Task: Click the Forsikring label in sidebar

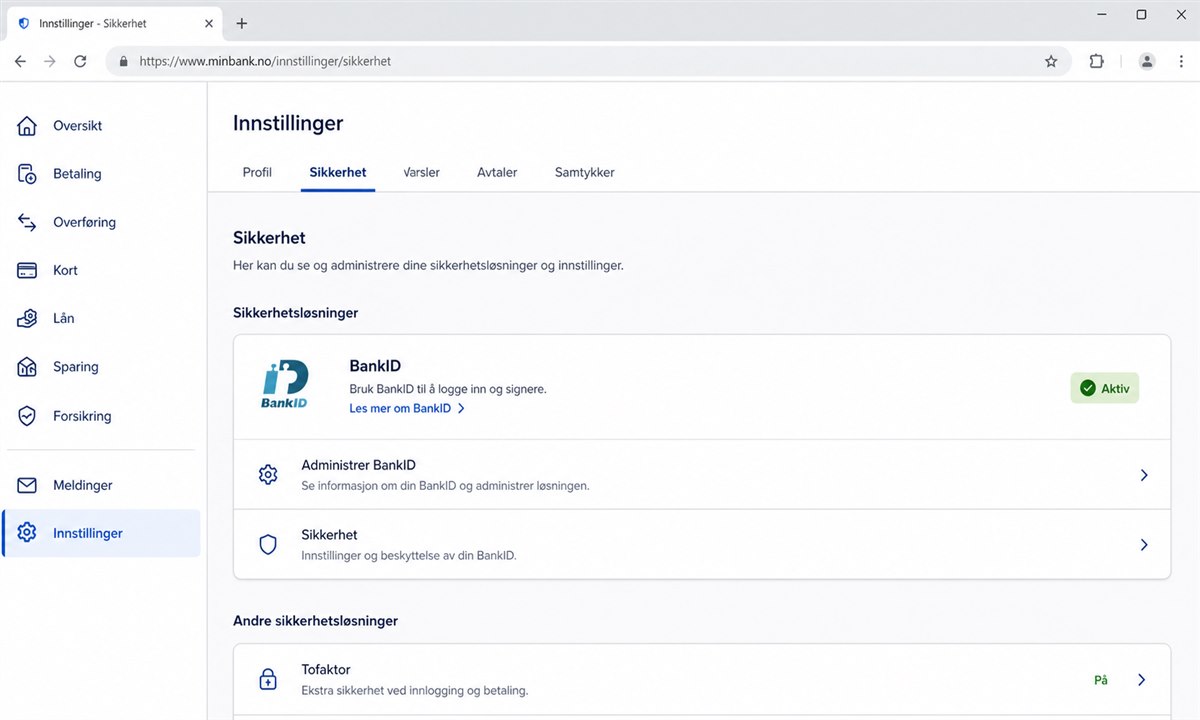Action: point(82,416)
